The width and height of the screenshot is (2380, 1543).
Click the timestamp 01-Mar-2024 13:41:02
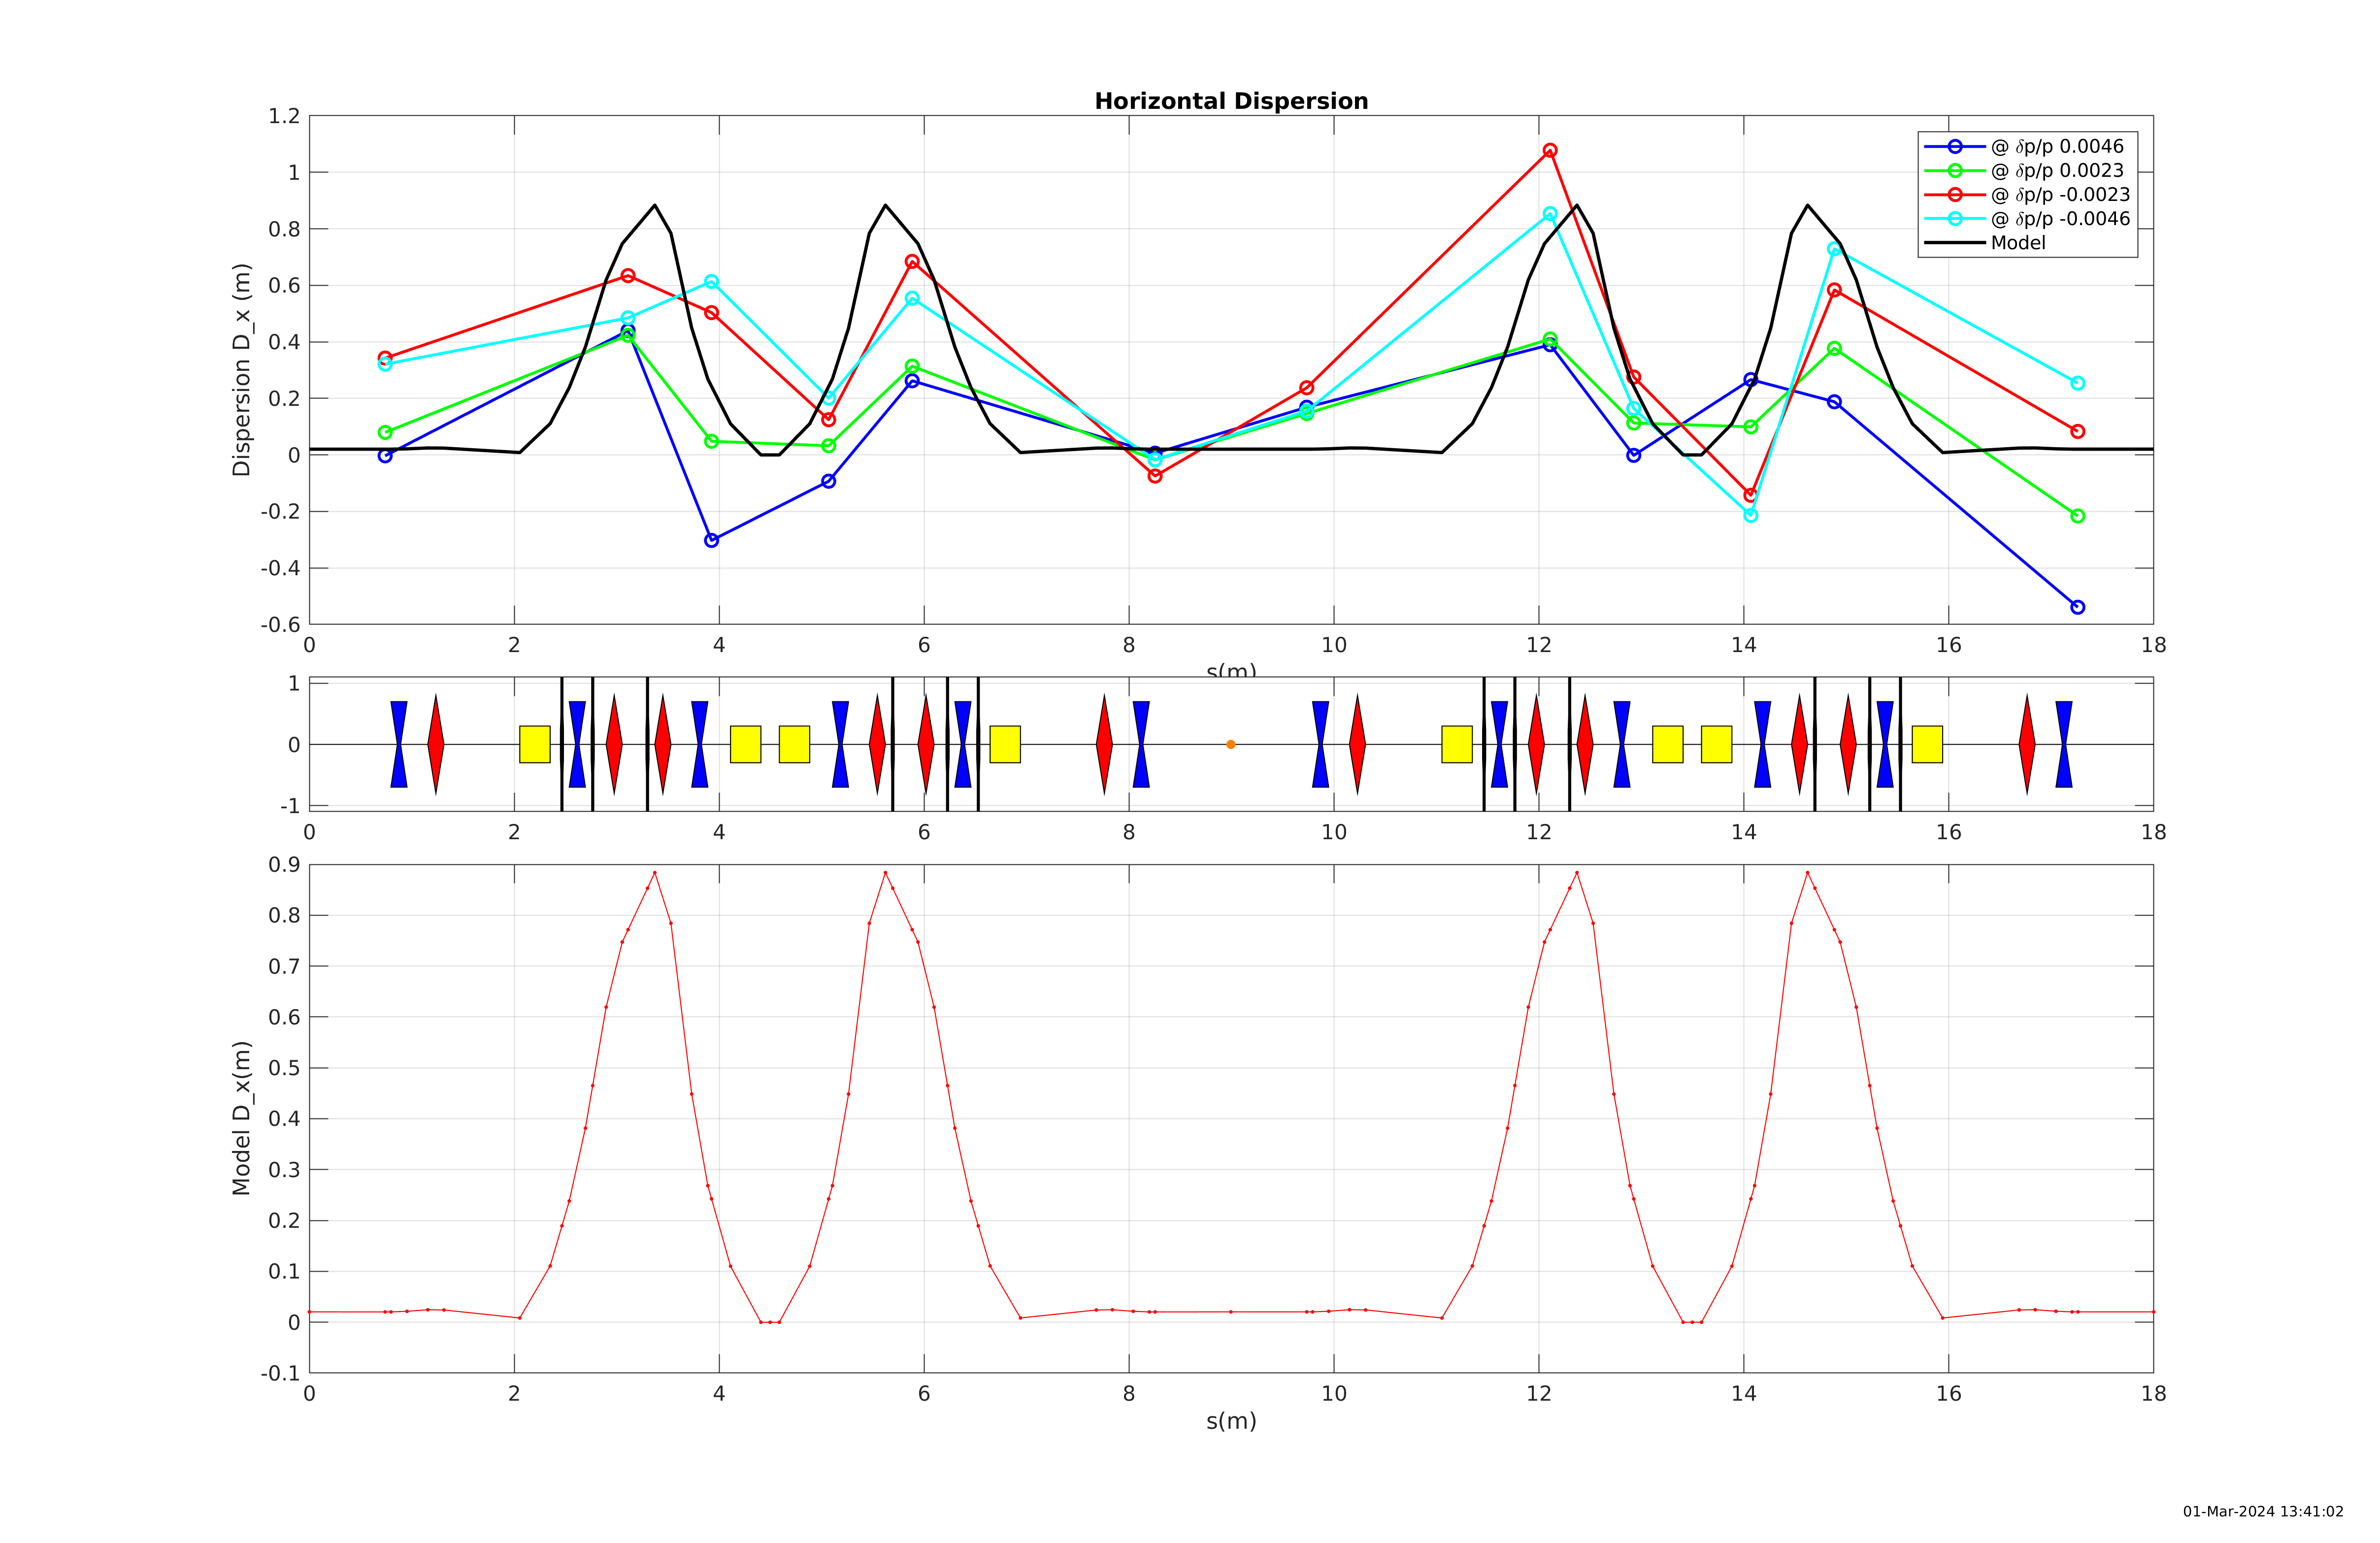[2262, 1511]
